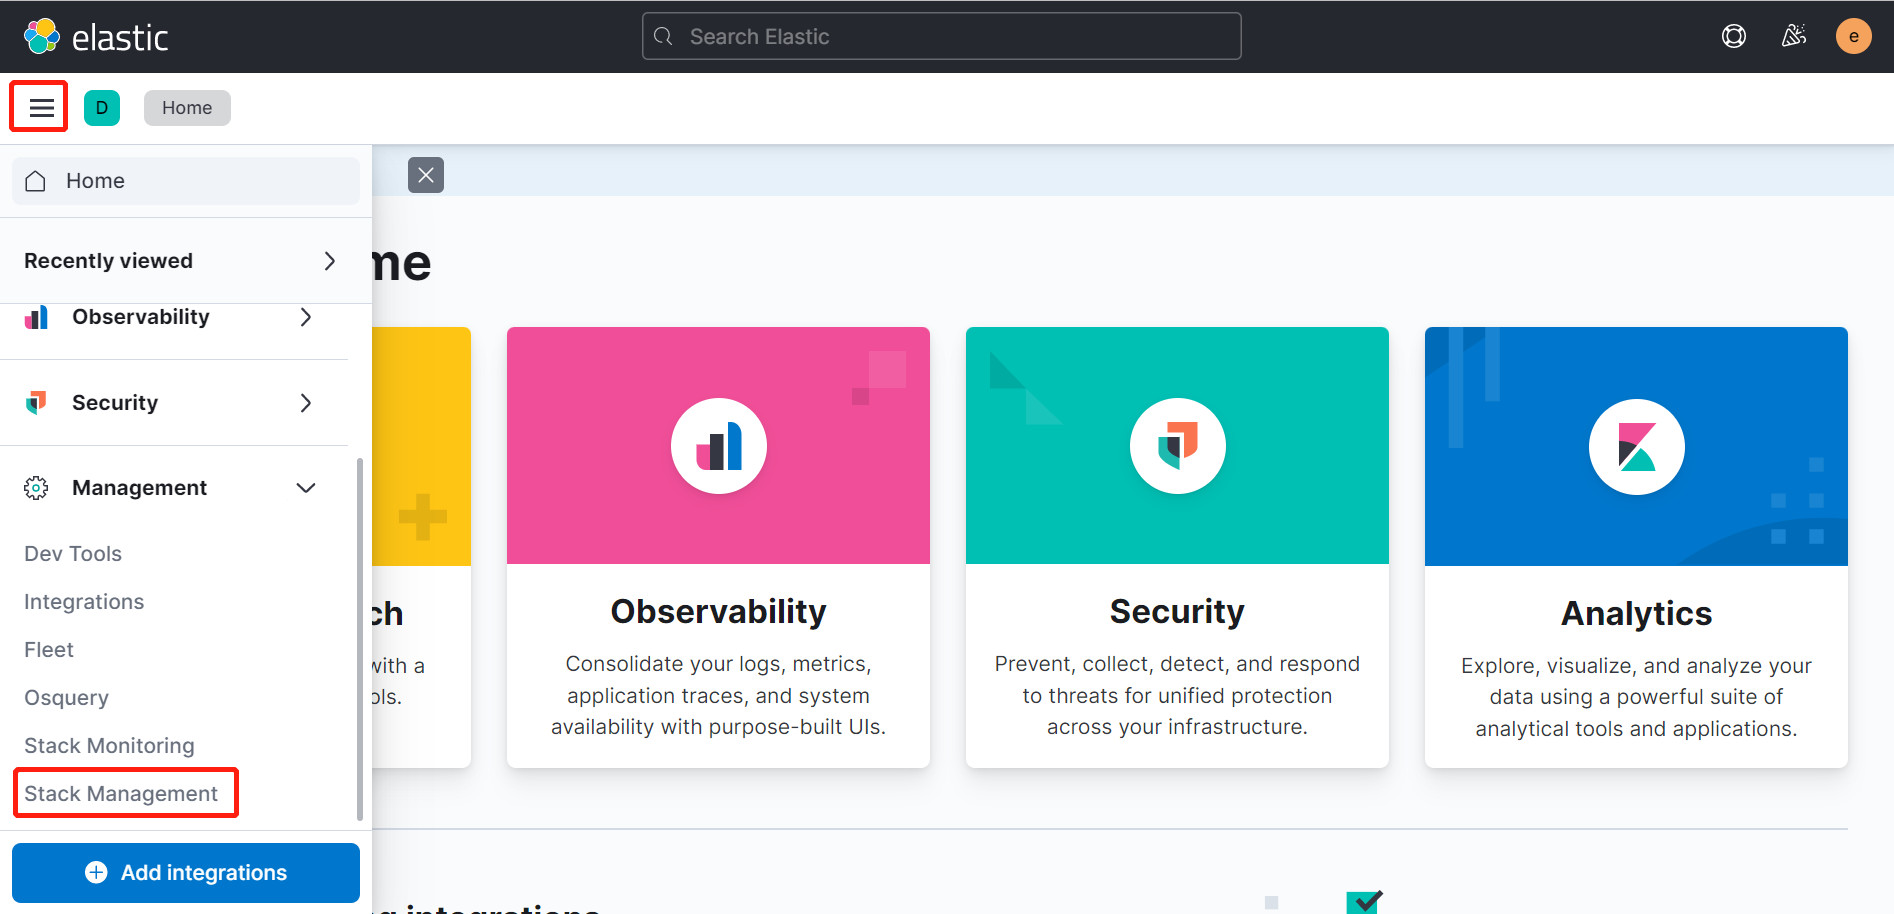1894x914 pixels.
Task: Open the help menu icon
Action: pos(1734,37)
